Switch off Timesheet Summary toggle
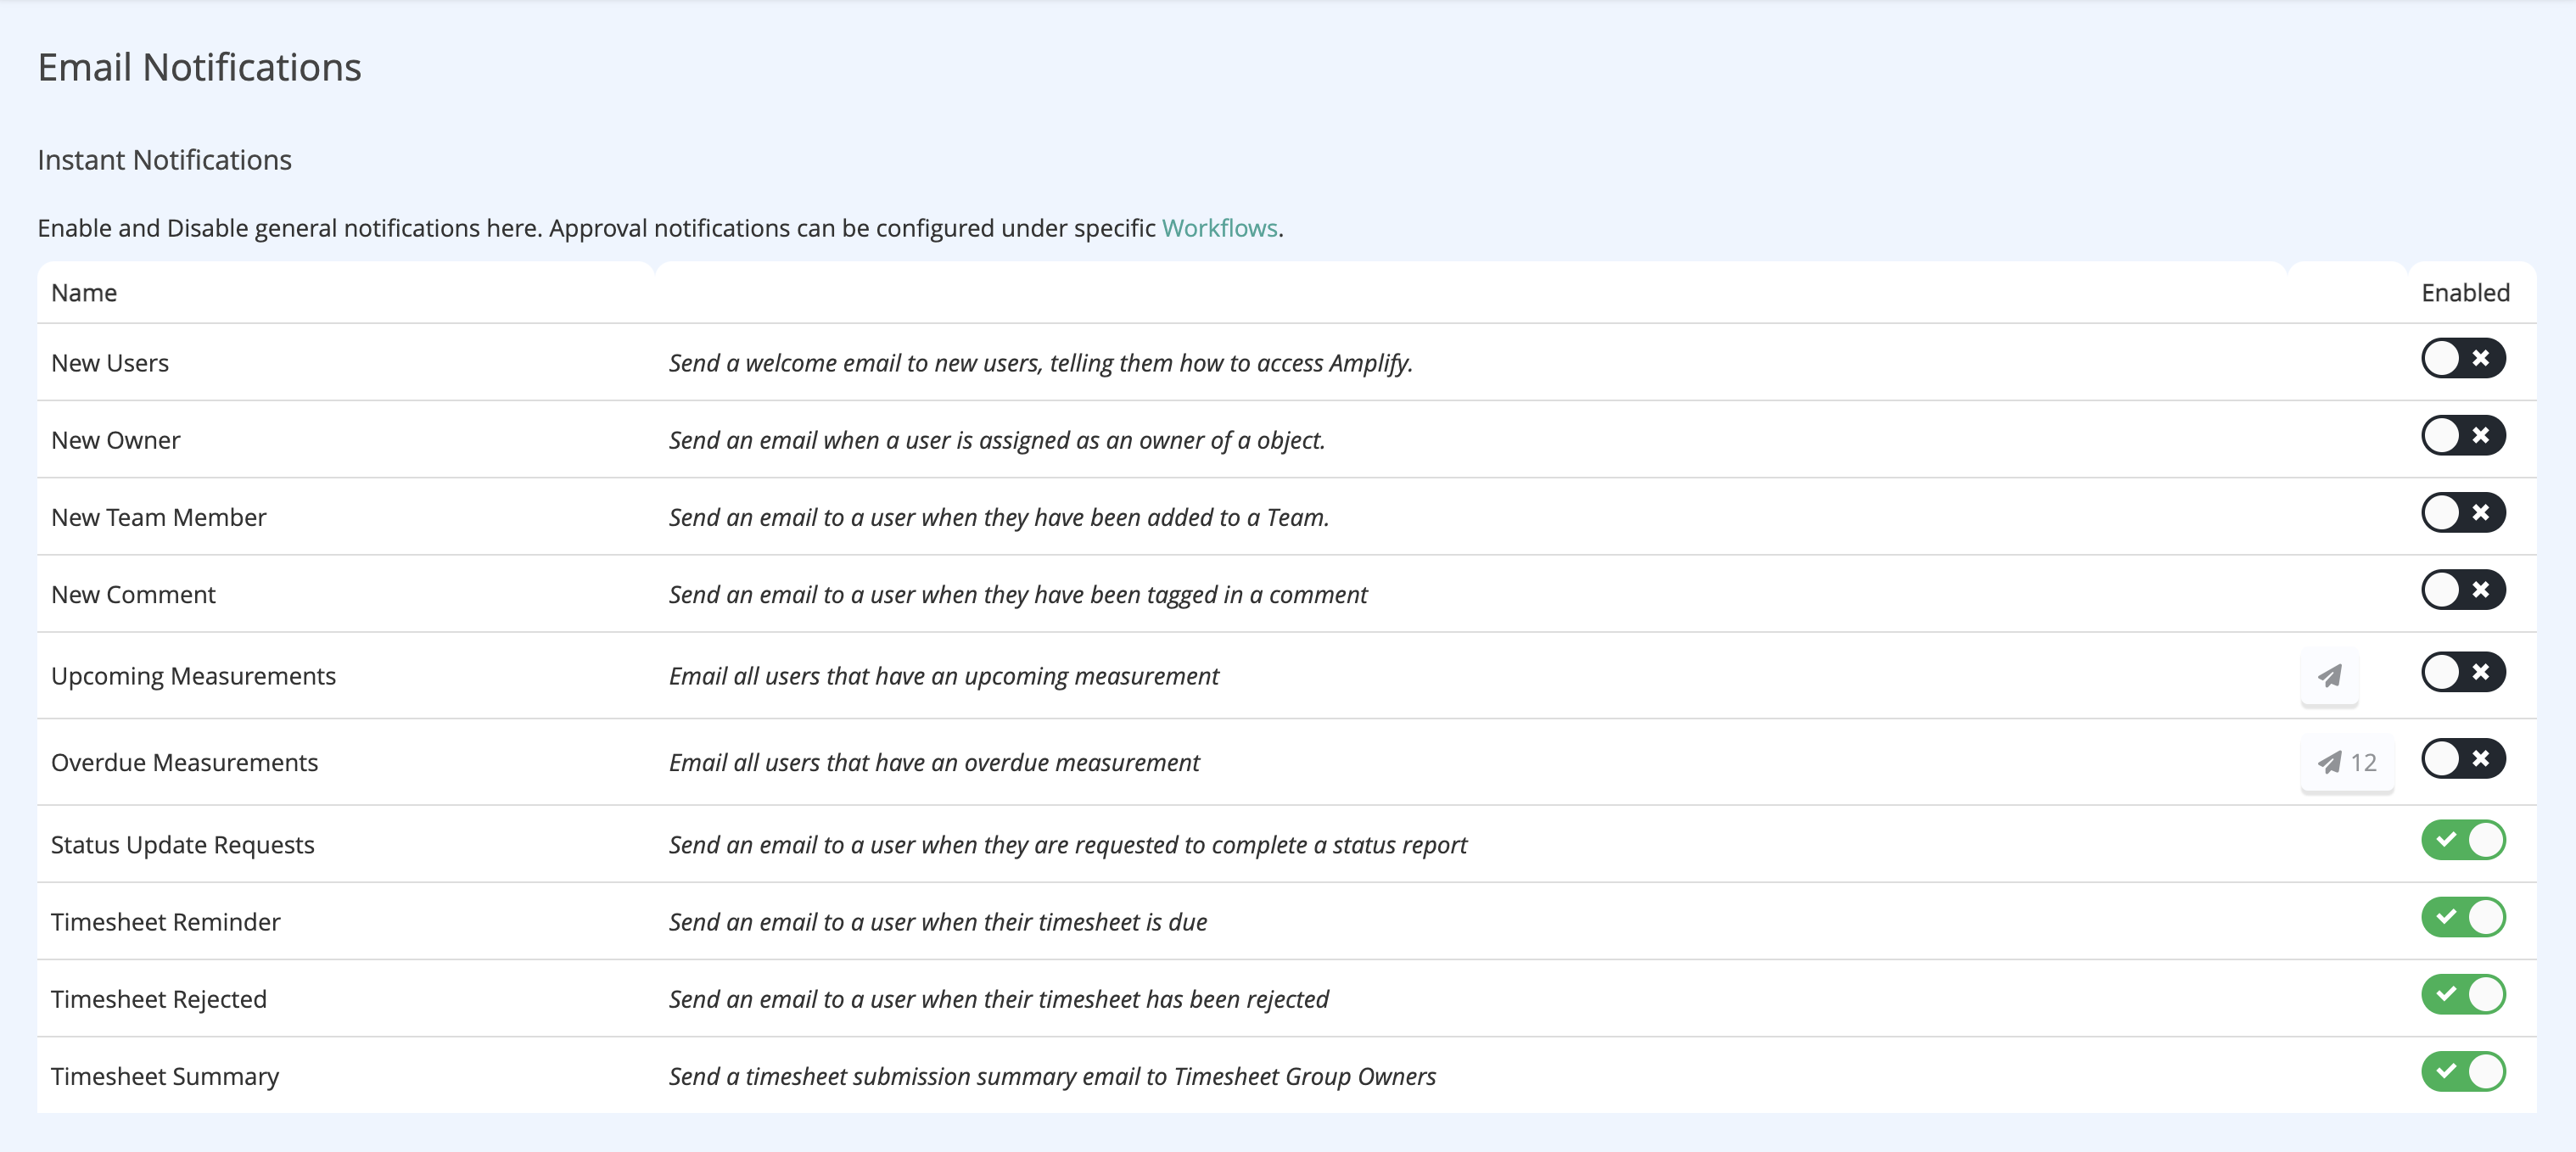The height and width of the screenshot is (1152, 2576). point(2462,1071)
